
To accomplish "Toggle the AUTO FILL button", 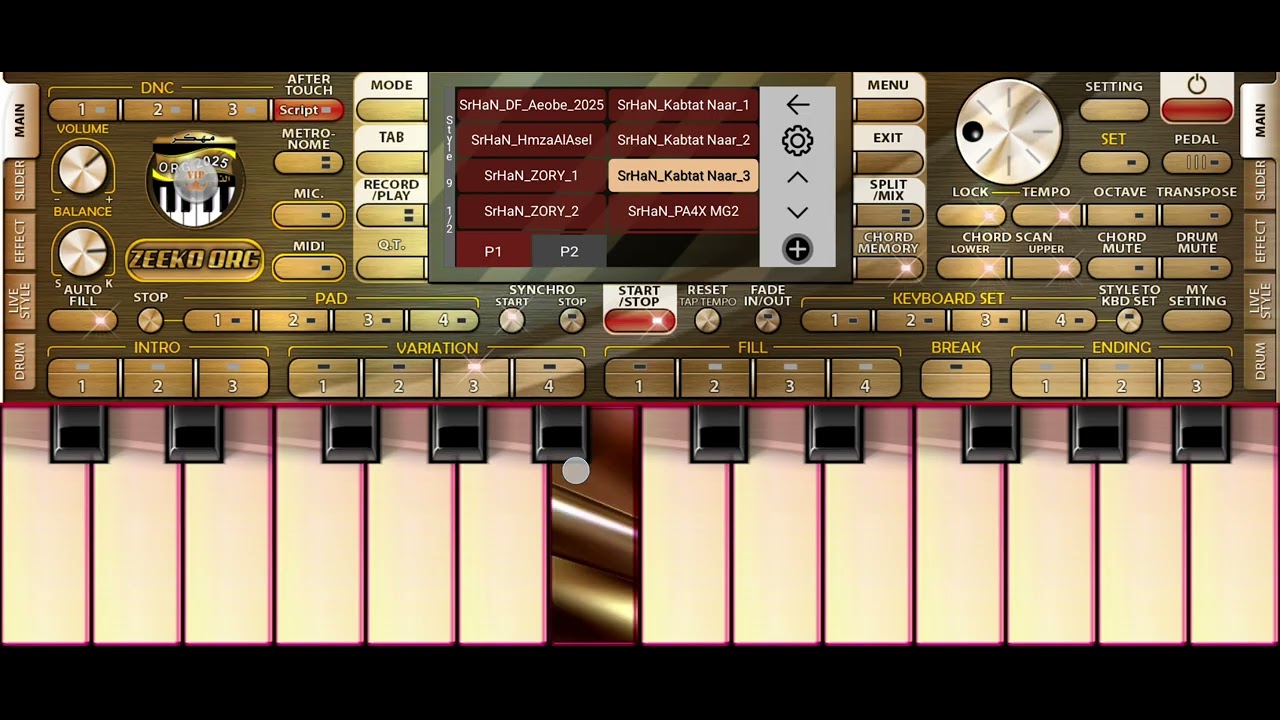I will click(x=82, y=321).
